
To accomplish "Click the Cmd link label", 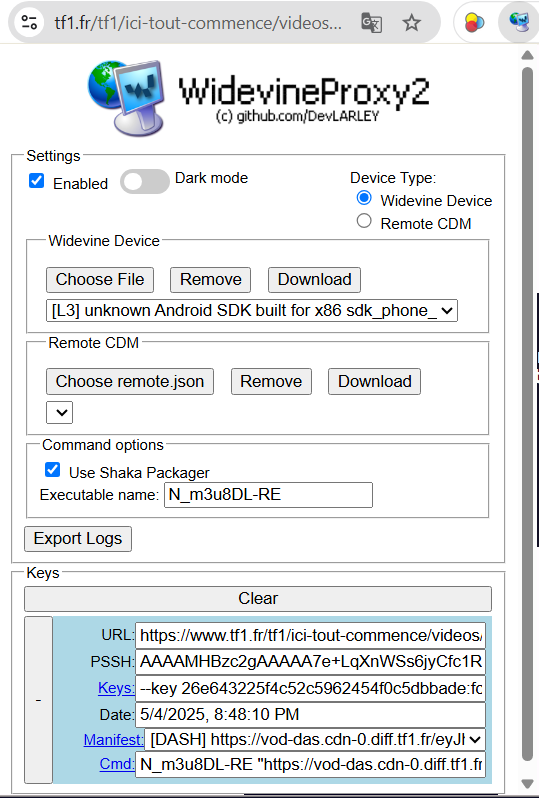I will click(x=117, y=764).
